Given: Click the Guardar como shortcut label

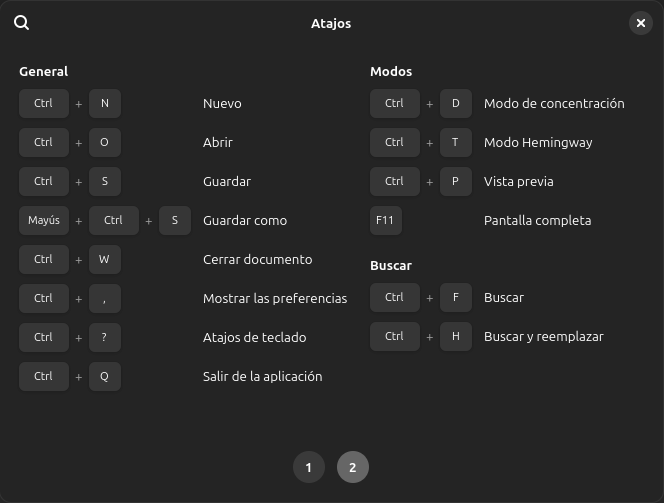Looking at the screenshot, I should click(245, 220).
